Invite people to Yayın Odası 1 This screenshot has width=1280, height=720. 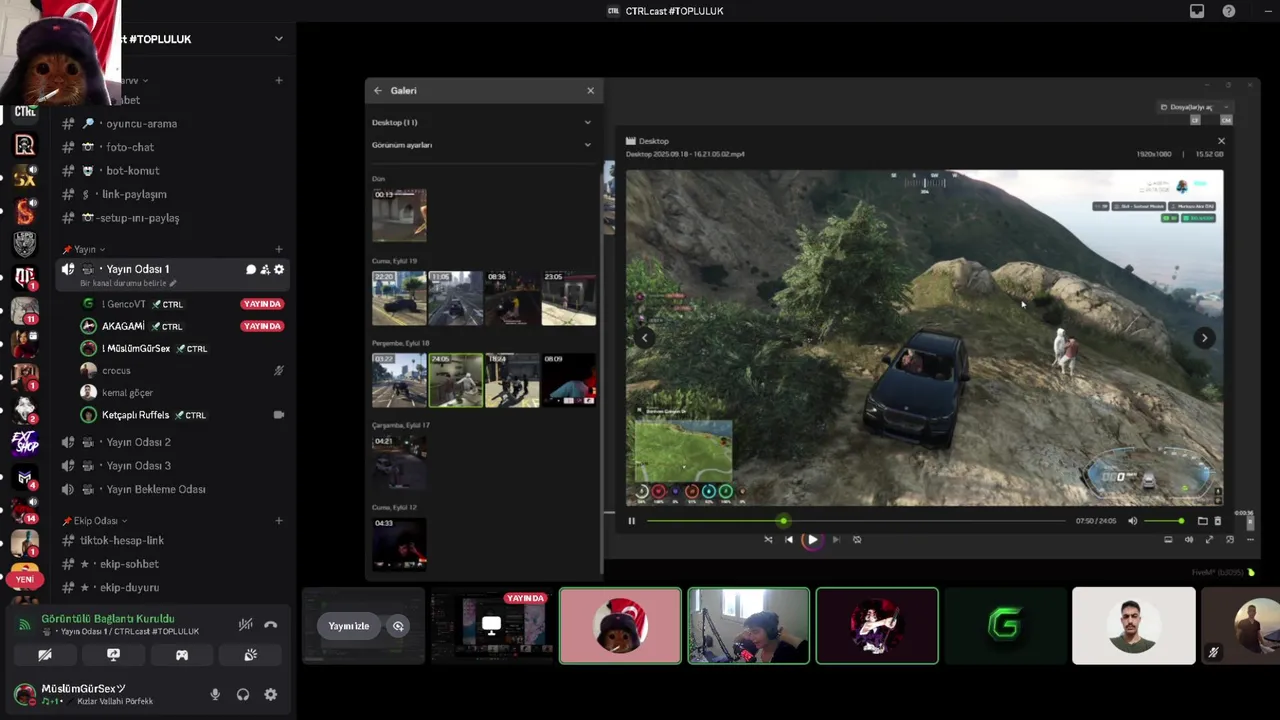tap(265, 269)
